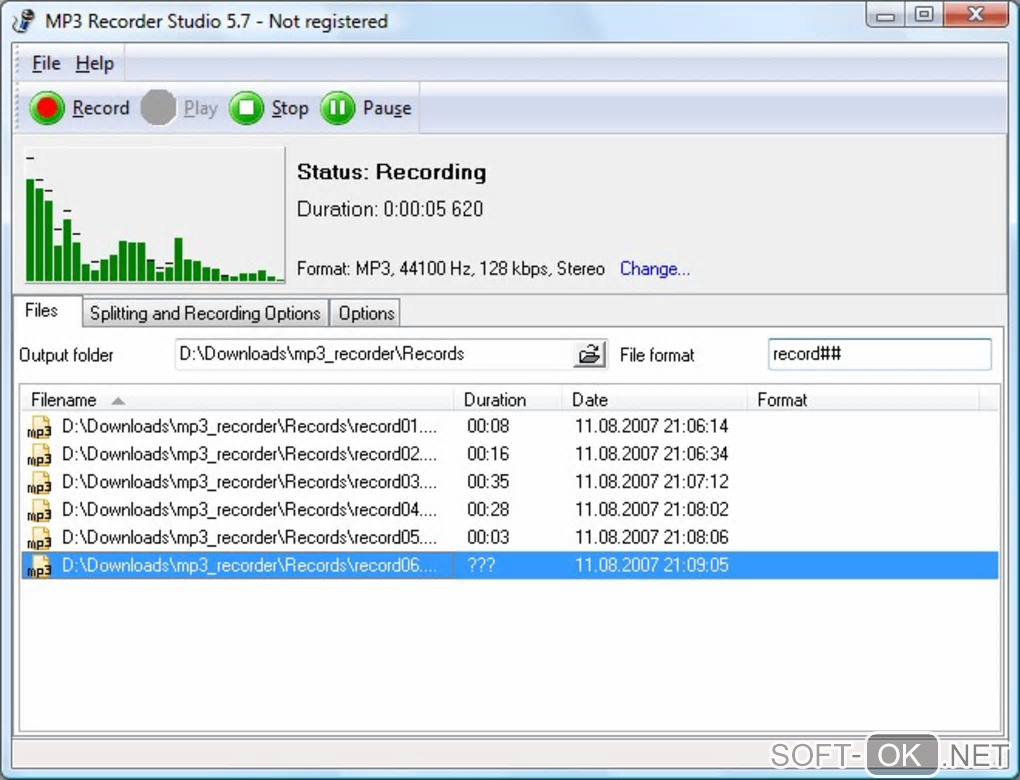This screenshot has height=780, width=1020.
Task: Click date 11.08.2007 21:08:06
Action: tap(652, 539)
